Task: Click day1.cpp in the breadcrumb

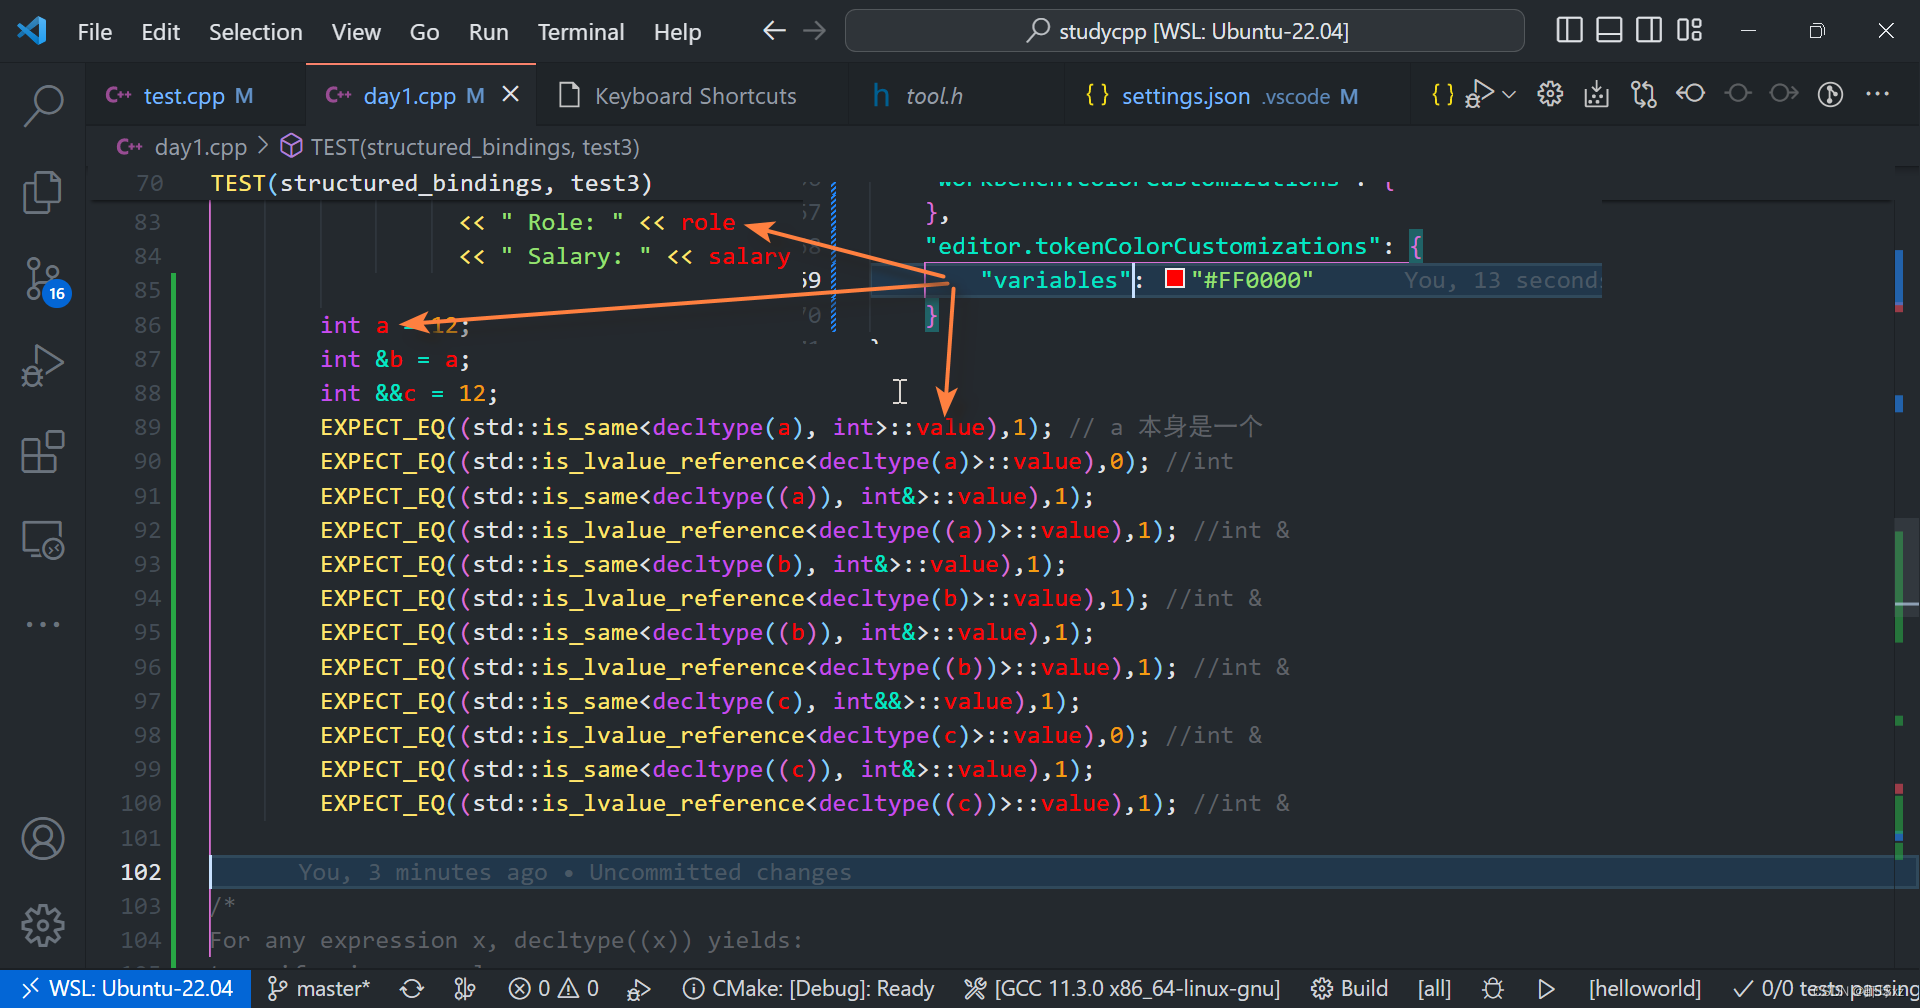Action: pos(200,147)
